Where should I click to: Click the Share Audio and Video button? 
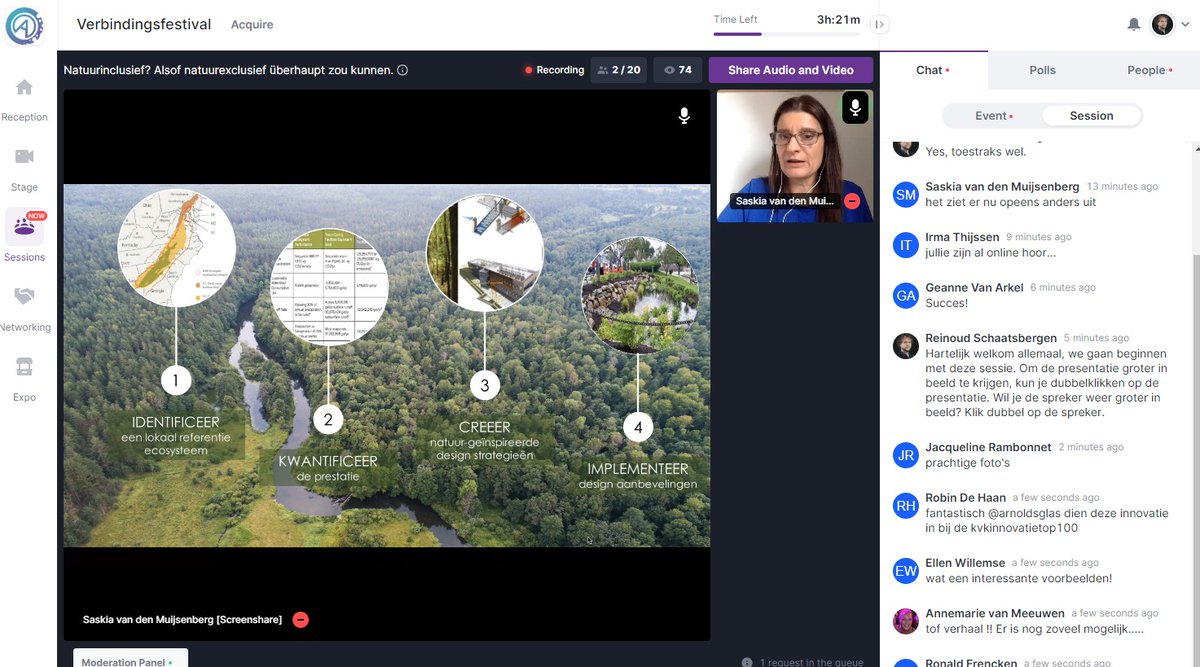(x=787, y=70)
